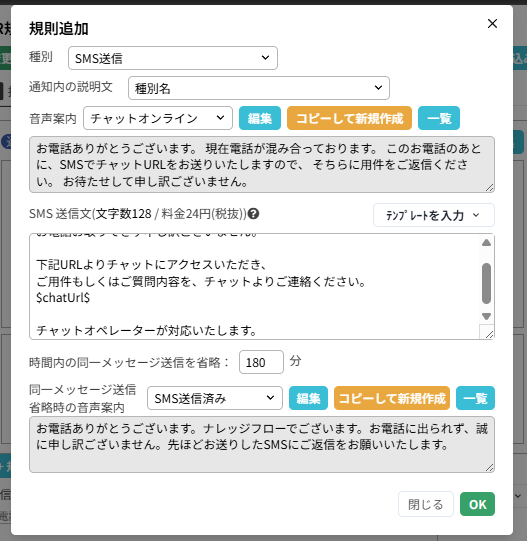Confirm the rule with green OK button
The height and width of the screenshot is (541, 527).
pyautogui.click(x=477, y=504)
